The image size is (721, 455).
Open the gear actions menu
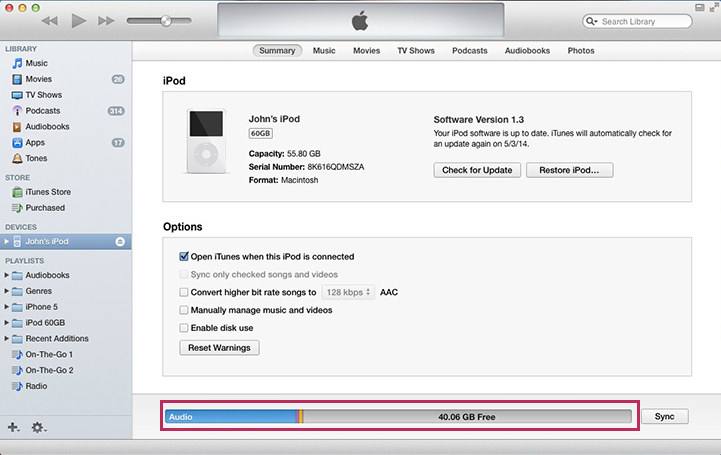[x=39, y=427]
